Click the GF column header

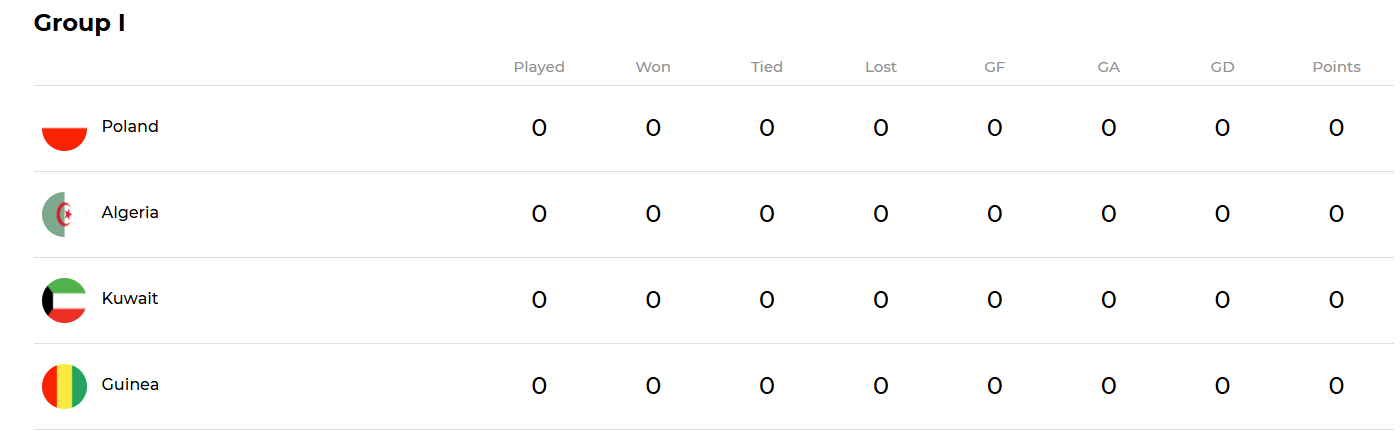(x=995, y=67)
